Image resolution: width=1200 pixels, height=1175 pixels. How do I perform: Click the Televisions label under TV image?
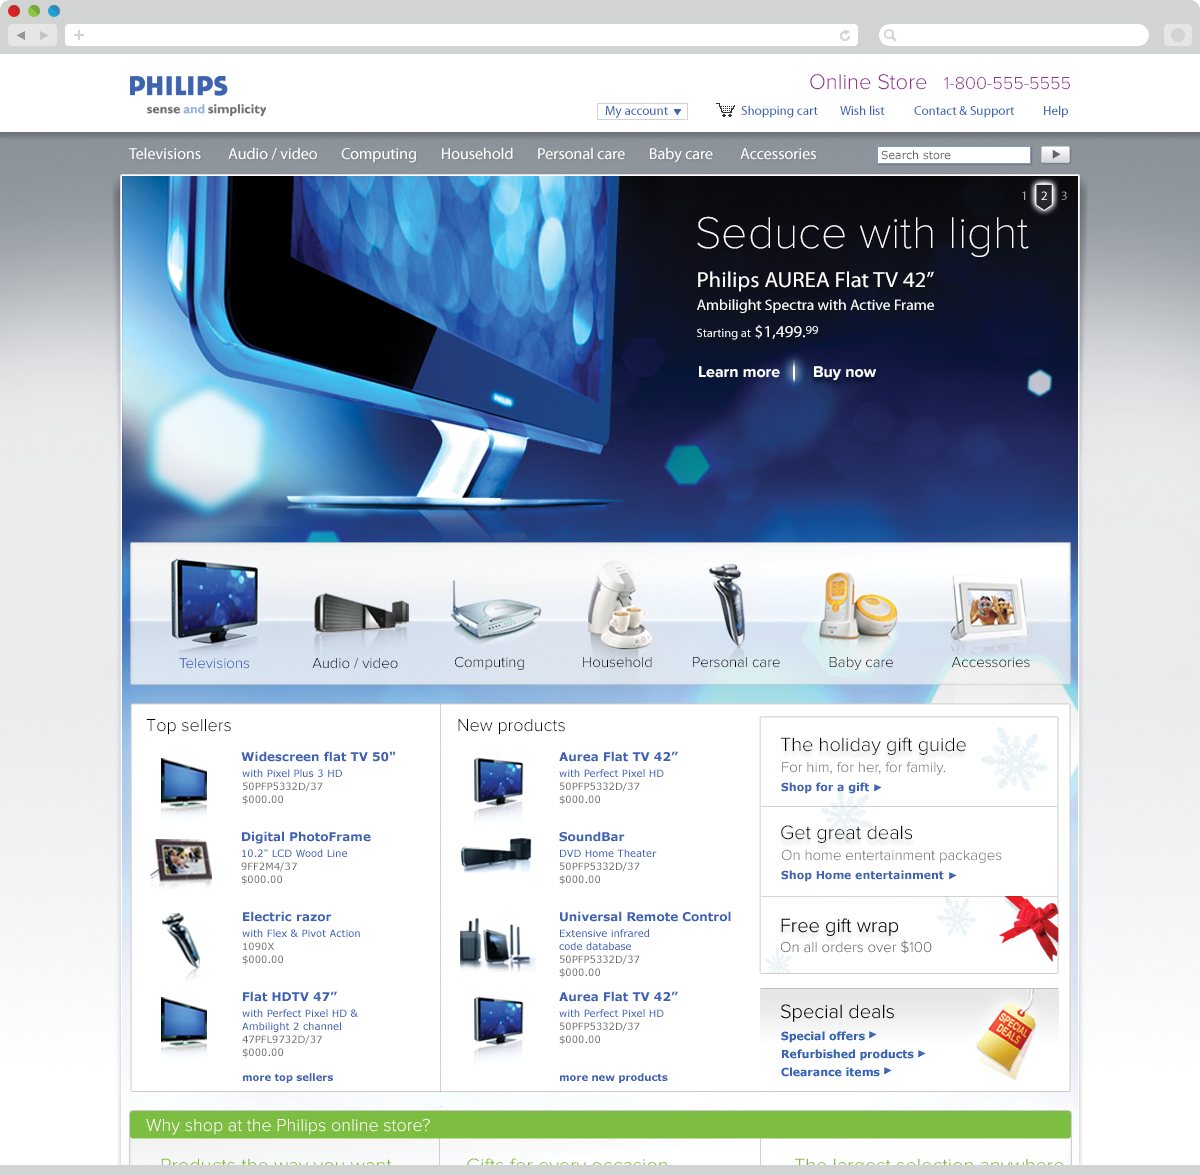coord(214,663)
